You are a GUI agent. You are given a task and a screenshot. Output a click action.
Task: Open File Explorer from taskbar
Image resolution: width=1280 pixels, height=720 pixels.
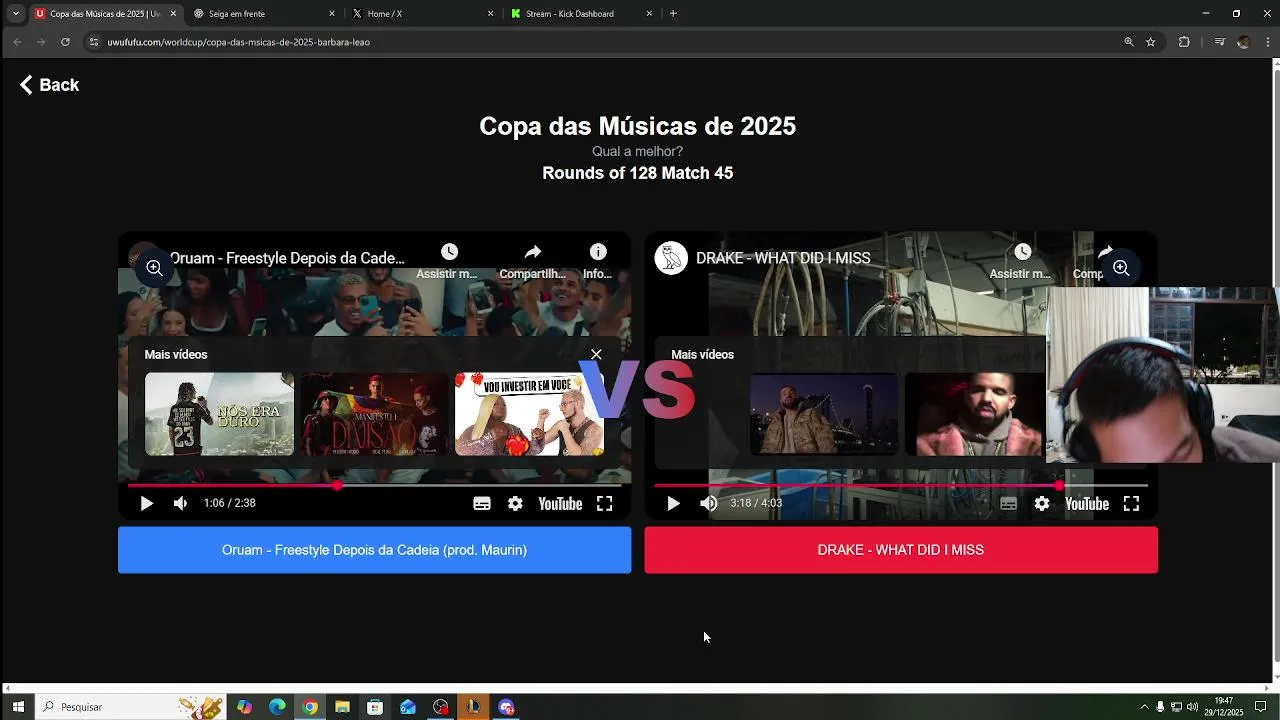[342, 707]
